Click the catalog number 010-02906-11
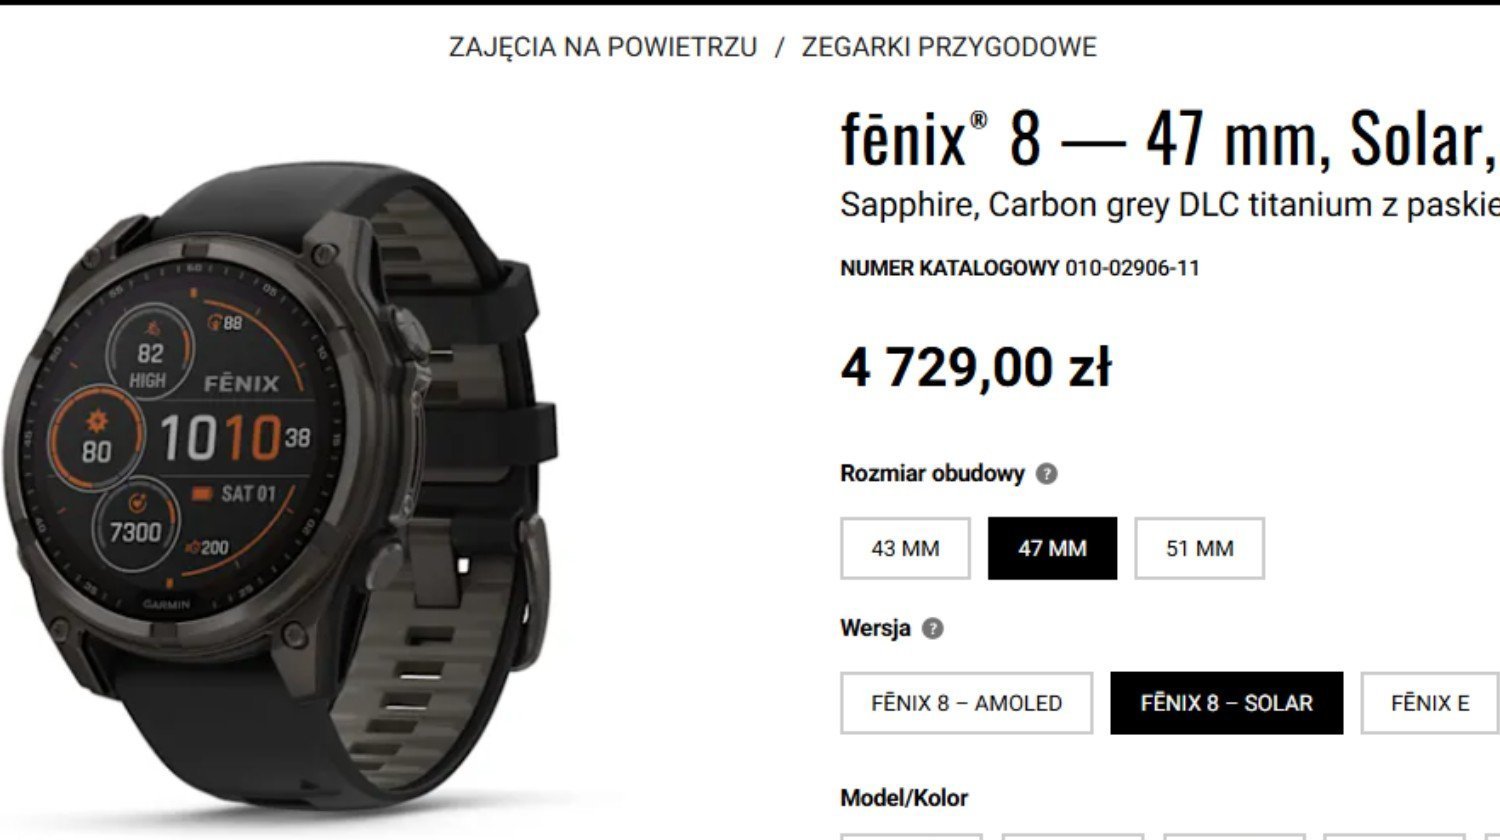The height and width of the screenshot is (840, 1500). 1132,268
